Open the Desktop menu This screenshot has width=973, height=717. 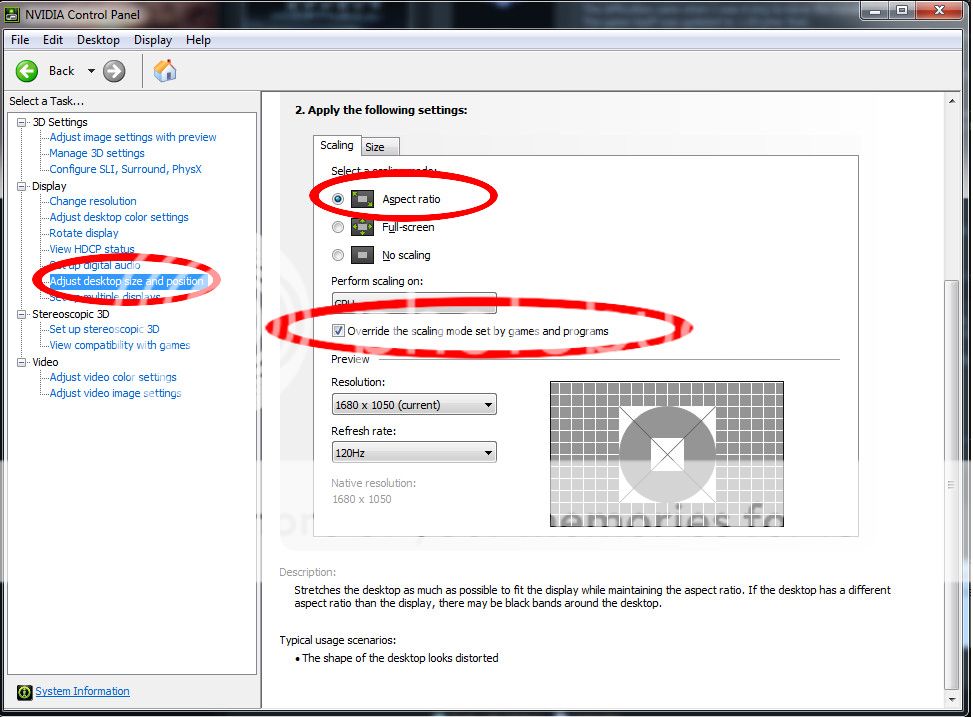point(98,40)
